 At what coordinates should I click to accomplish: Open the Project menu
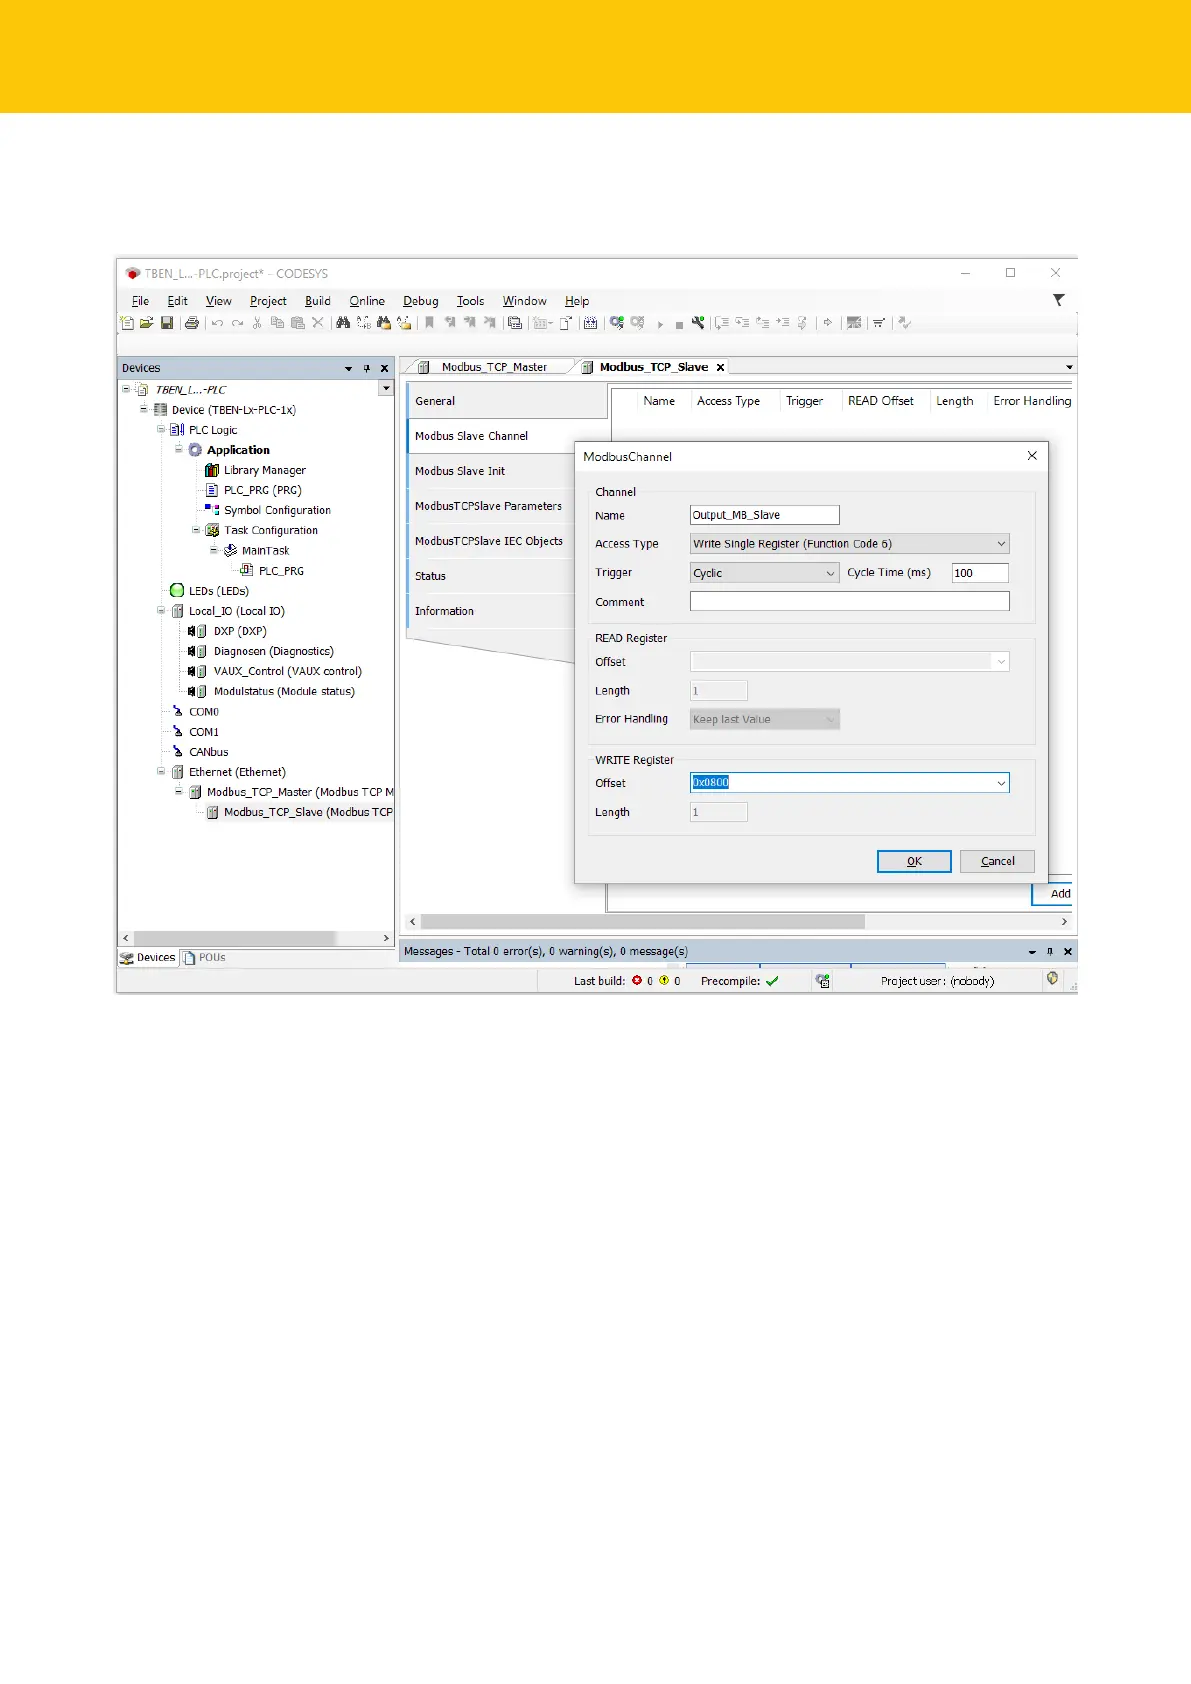pyautogui.click(x=268, y=301)
